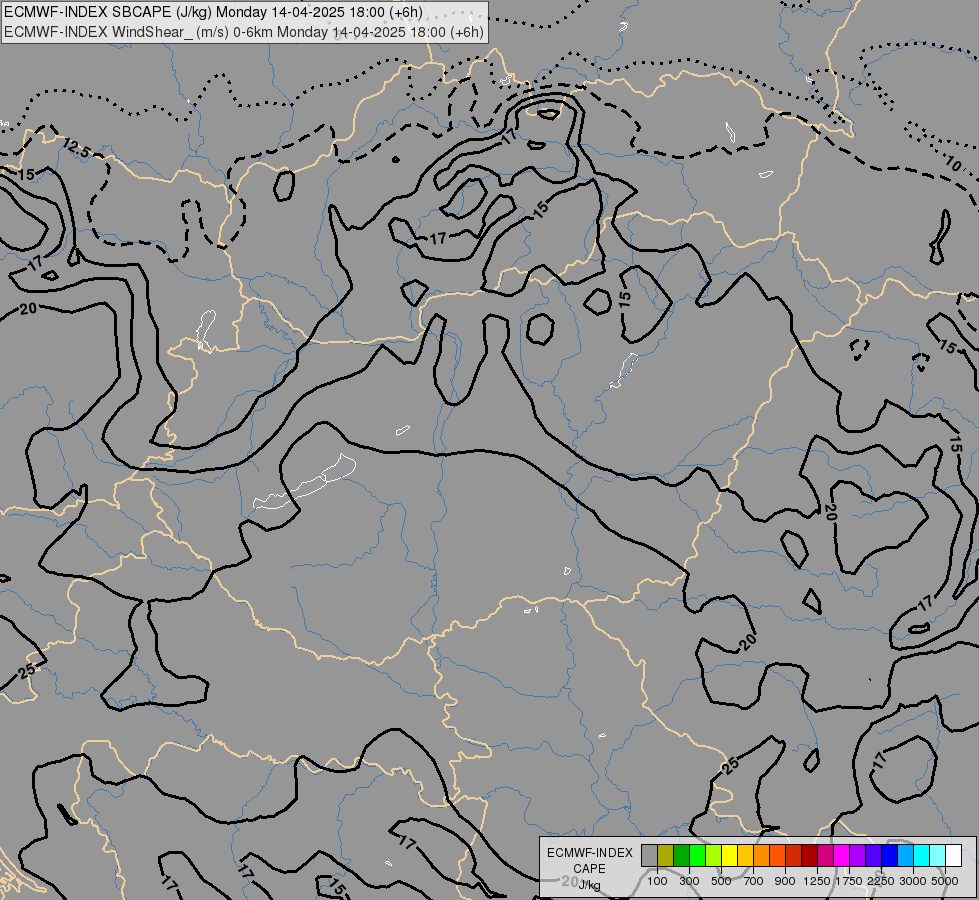The image size is (979, 900).
Task: Click the SBCAPE title line at the top
Action: click(x=213, y=12)
